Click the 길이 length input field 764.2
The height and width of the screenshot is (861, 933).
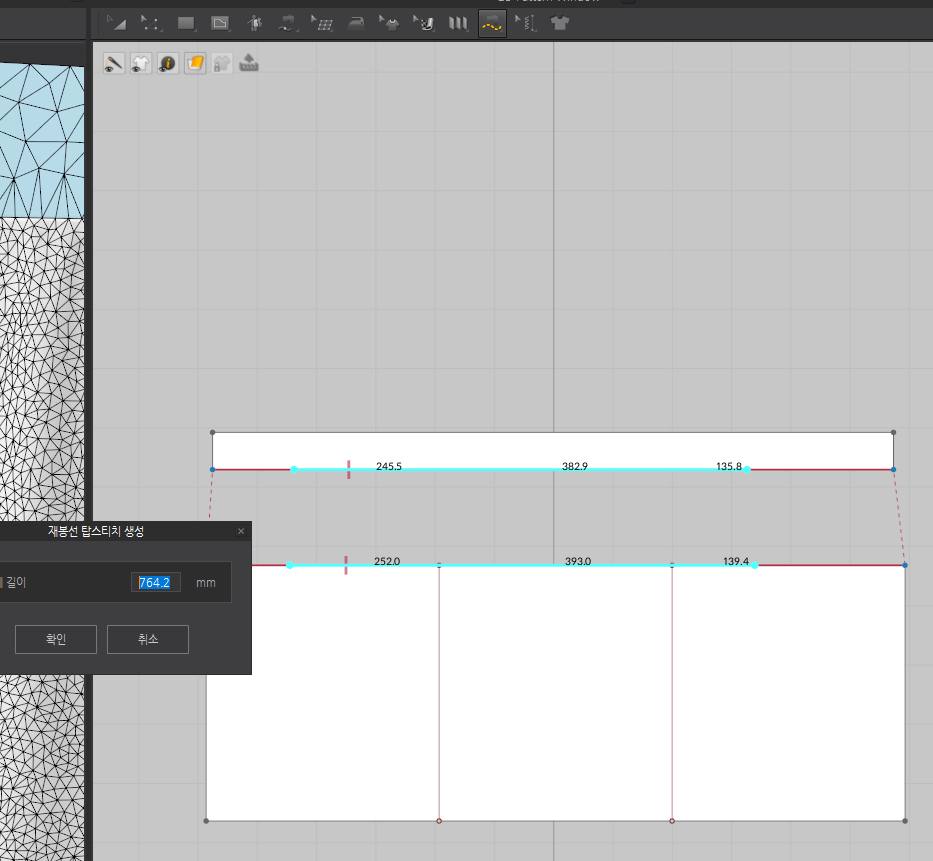click(155, 583)
